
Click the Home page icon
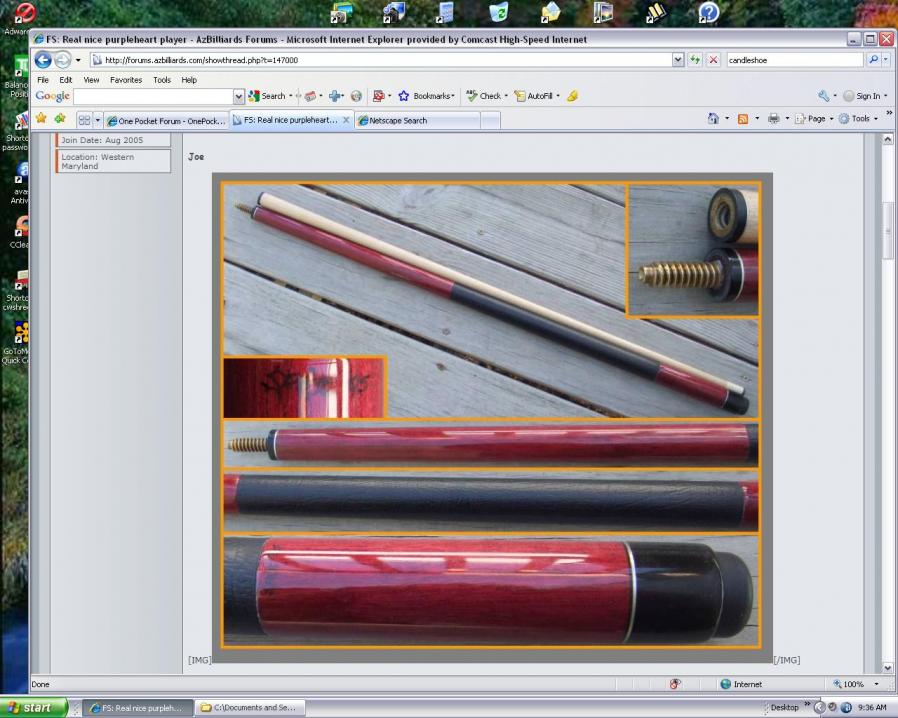pyautogui.click(x=712, y=118)
